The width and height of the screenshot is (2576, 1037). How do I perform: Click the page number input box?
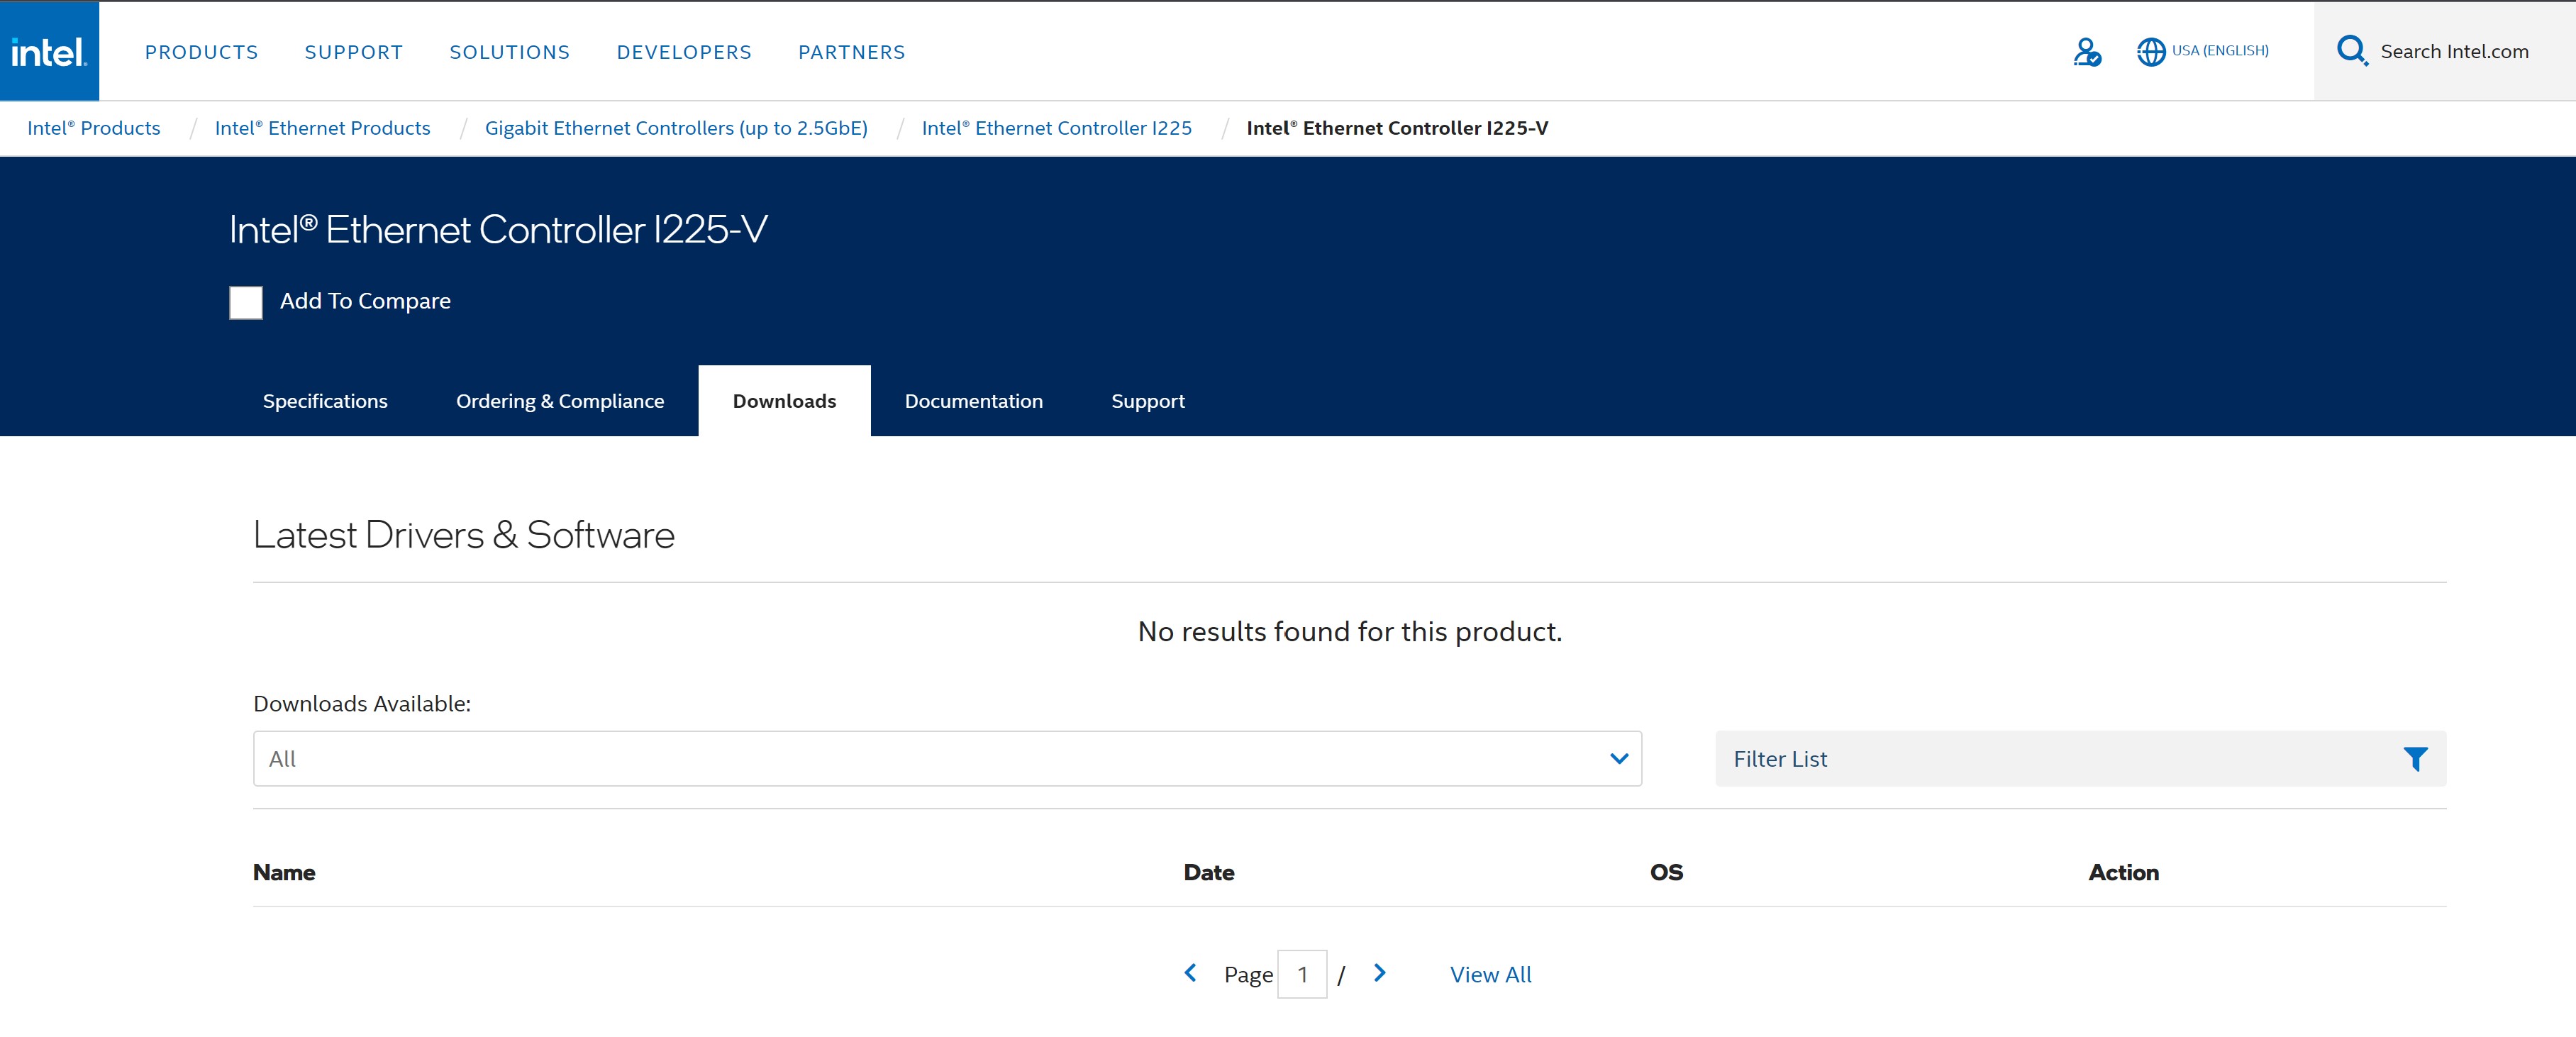[x=1302, y=974]
